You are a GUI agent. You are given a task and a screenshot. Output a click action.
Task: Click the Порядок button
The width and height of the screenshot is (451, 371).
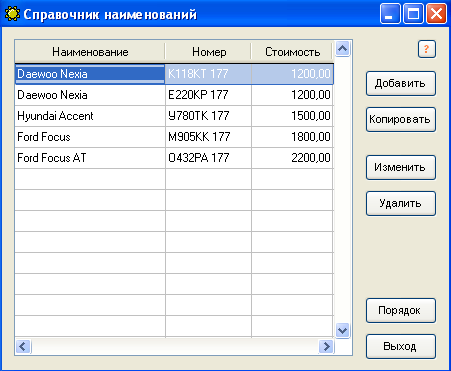401,311
